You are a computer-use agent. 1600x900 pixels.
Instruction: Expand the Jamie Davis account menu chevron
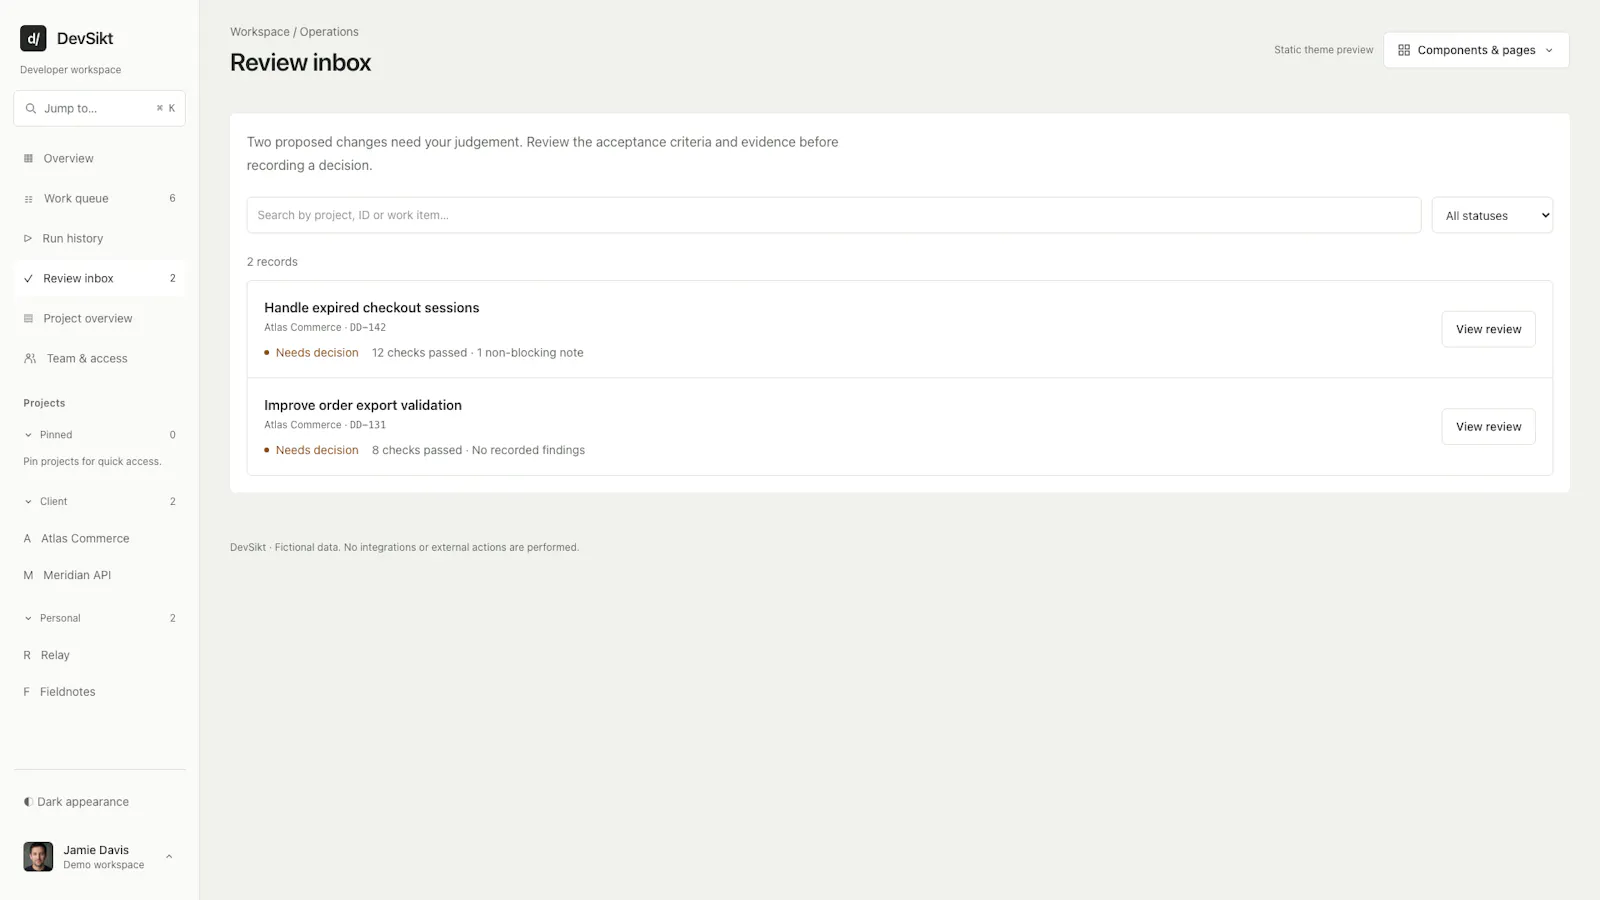point(169,857)
